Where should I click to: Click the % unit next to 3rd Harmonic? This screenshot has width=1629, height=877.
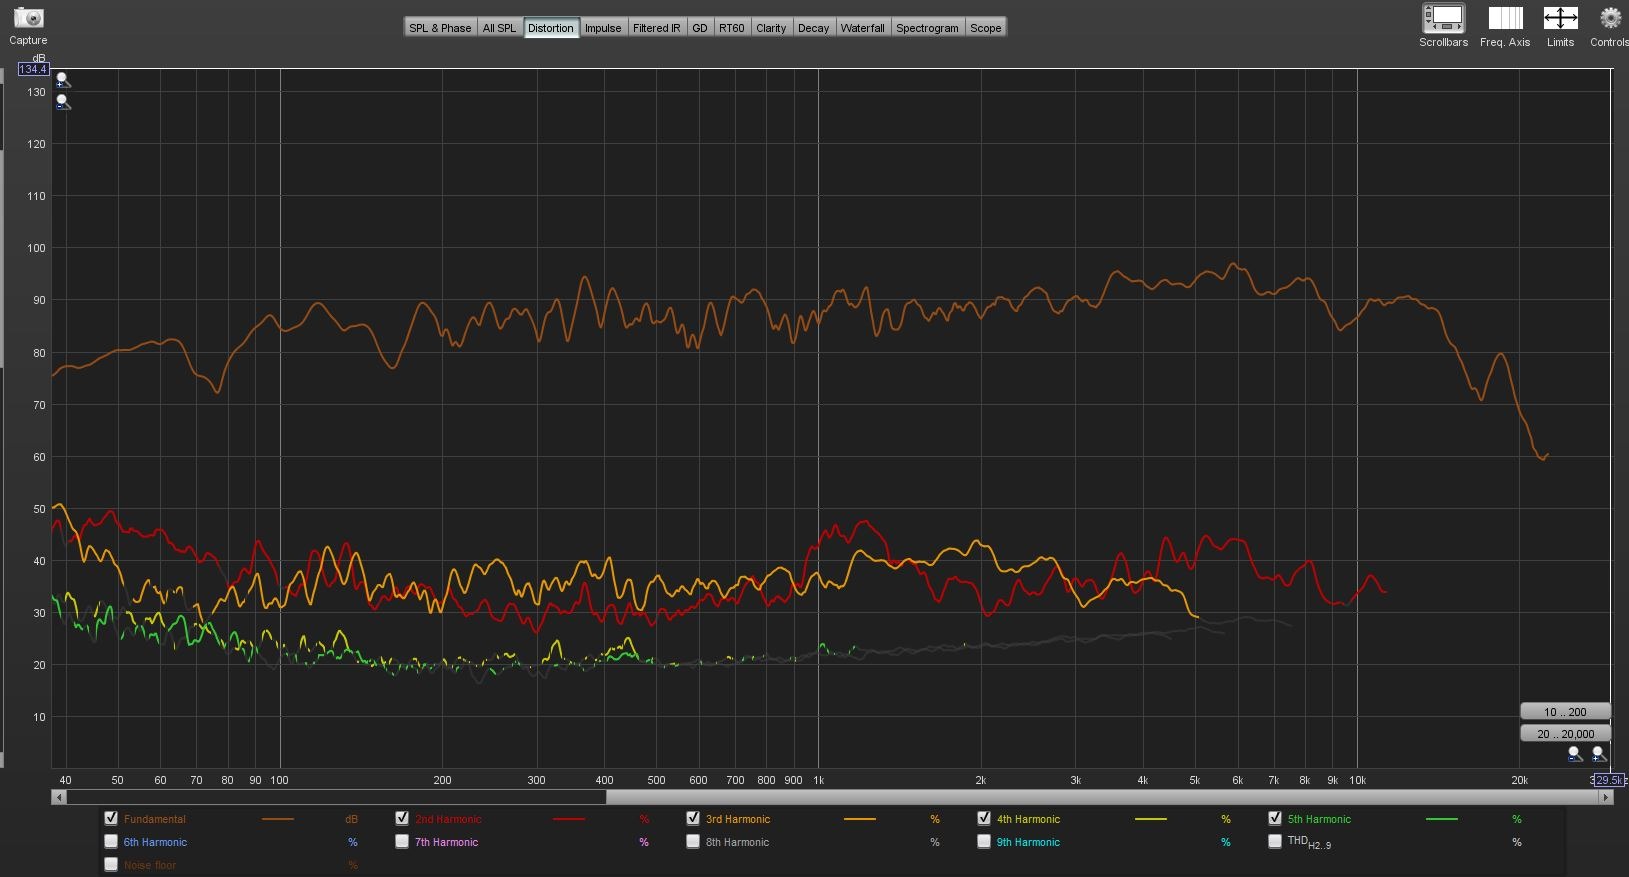[x=935, y=819]
